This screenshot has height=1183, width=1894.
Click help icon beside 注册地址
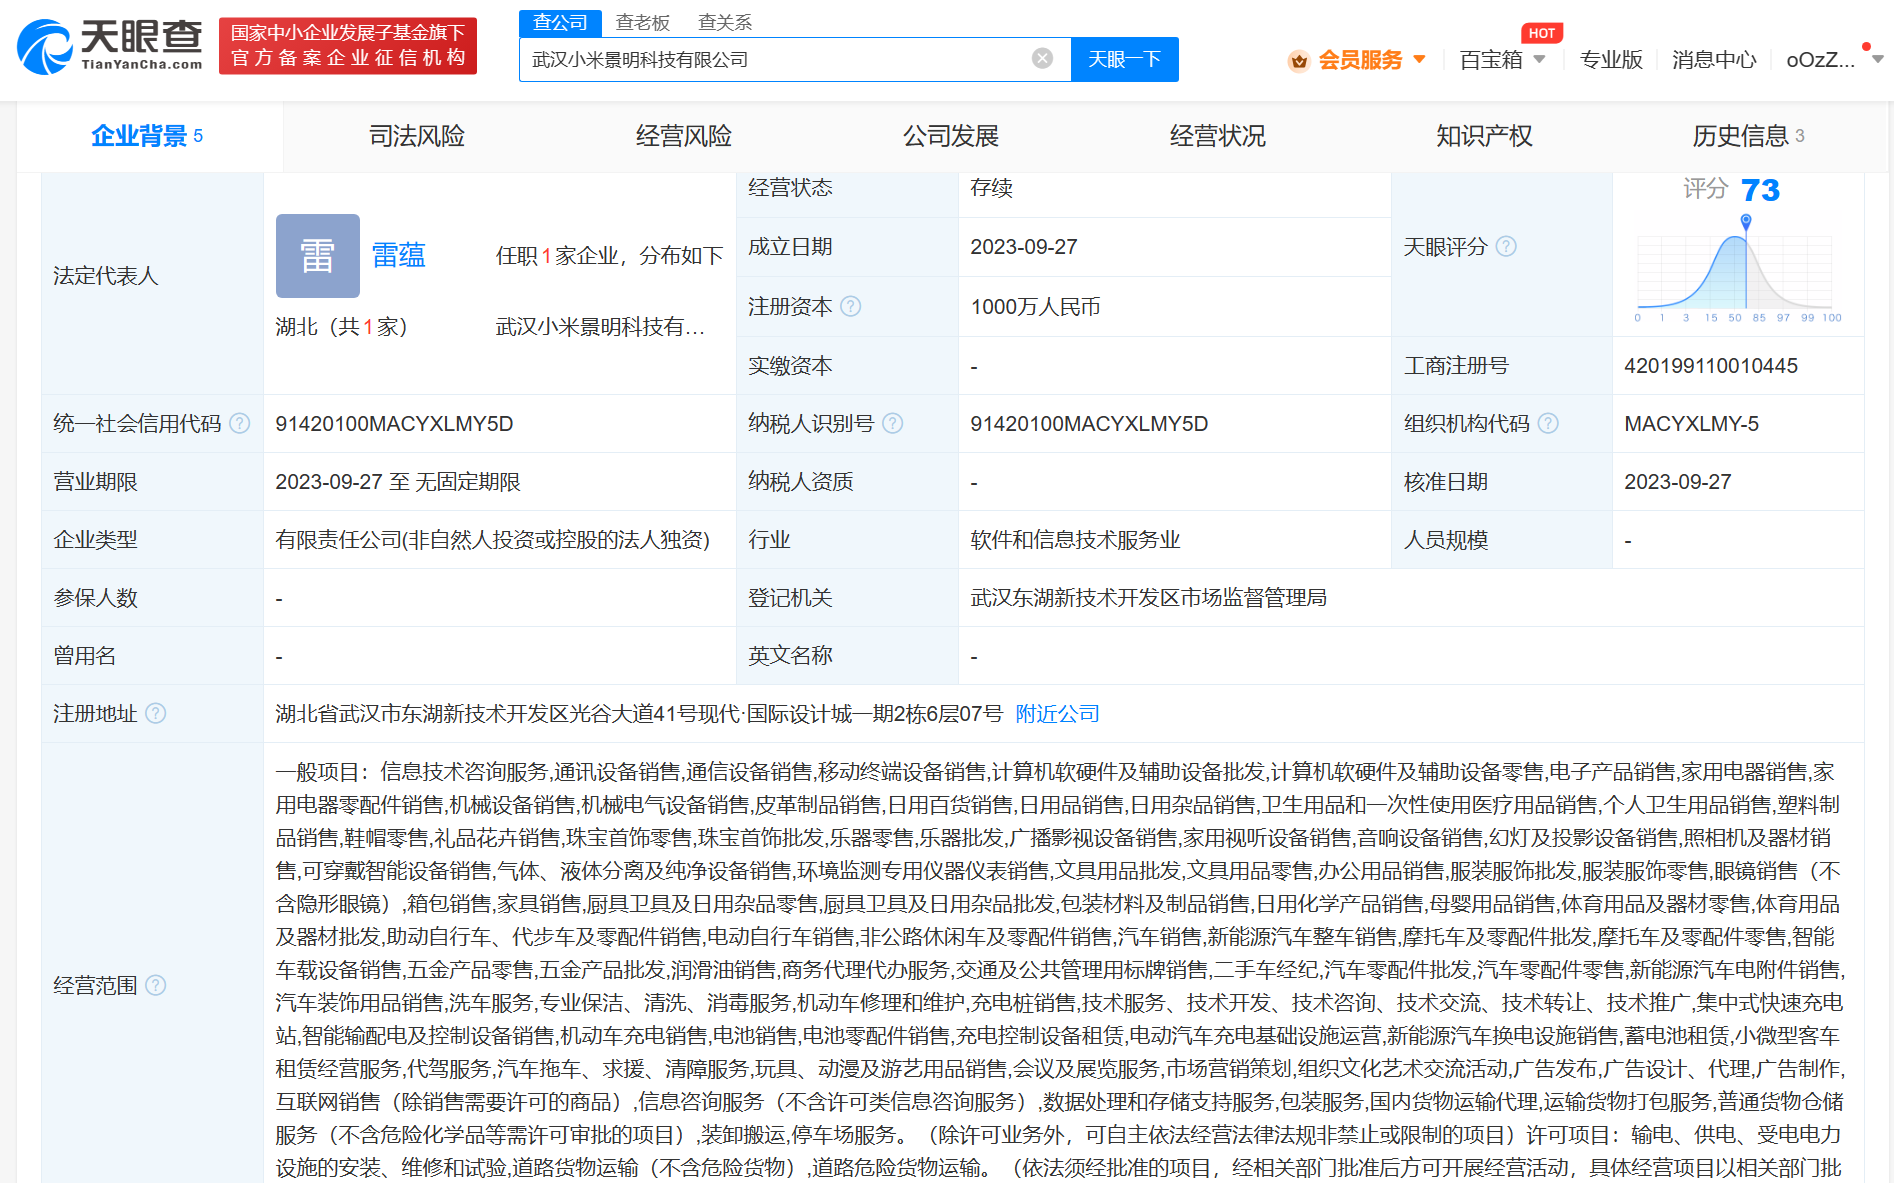pyautogui.click(x=156, y=714)
